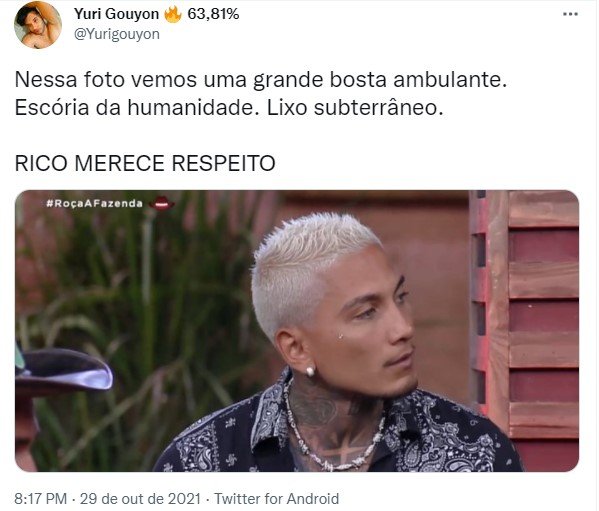
Task: Select the line starting "Nessa foto vemos"
Action: pos(261,80)
